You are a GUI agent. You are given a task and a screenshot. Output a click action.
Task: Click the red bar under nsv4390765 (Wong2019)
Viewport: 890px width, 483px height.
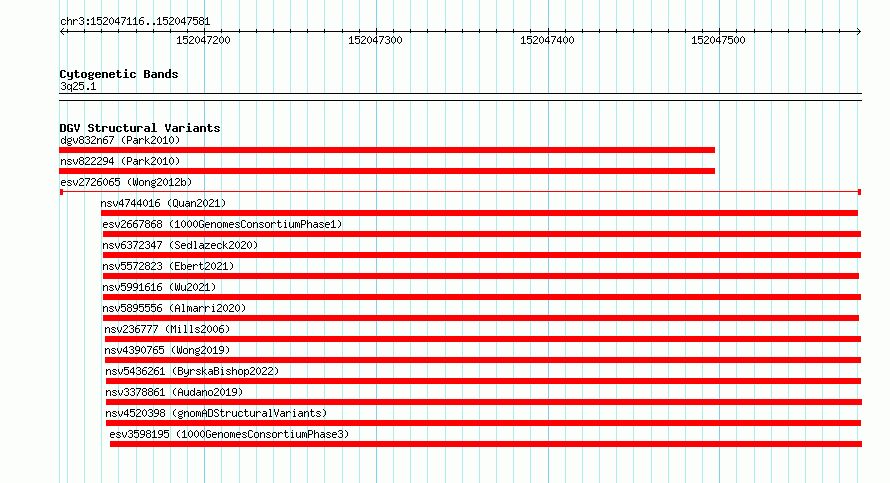(483, 360)
